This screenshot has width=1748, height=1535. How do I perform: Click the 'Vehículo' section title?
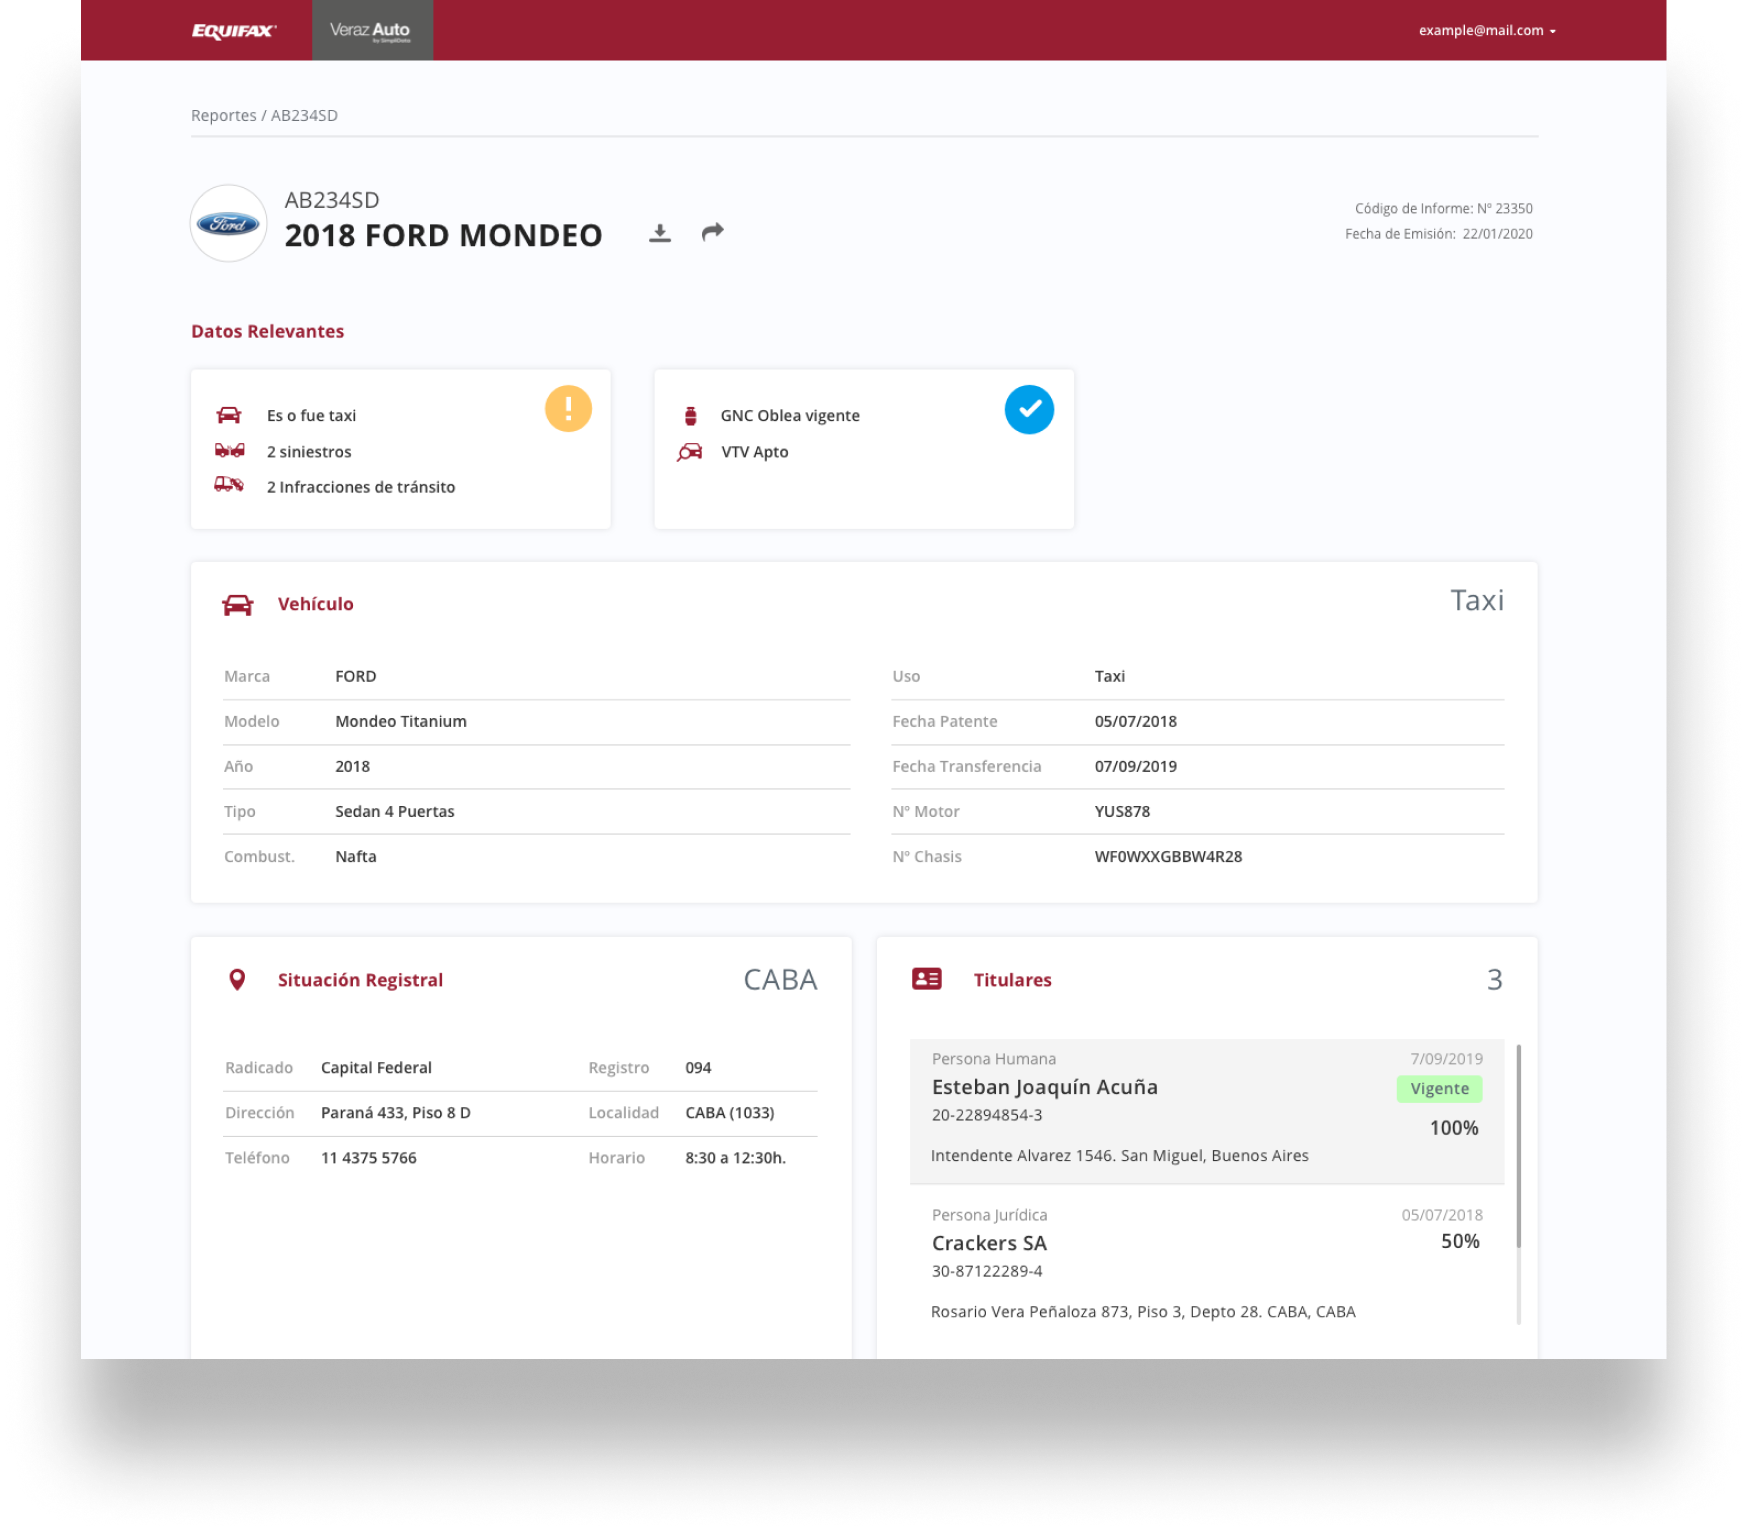tap(316, 604)
